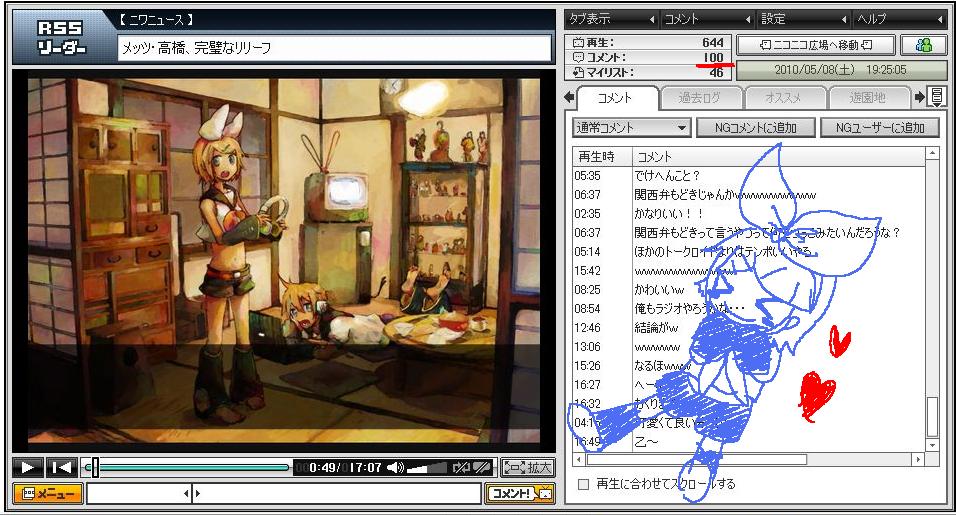
Task: Click the 再生 count 644
Action: click(x=712, y=43)
